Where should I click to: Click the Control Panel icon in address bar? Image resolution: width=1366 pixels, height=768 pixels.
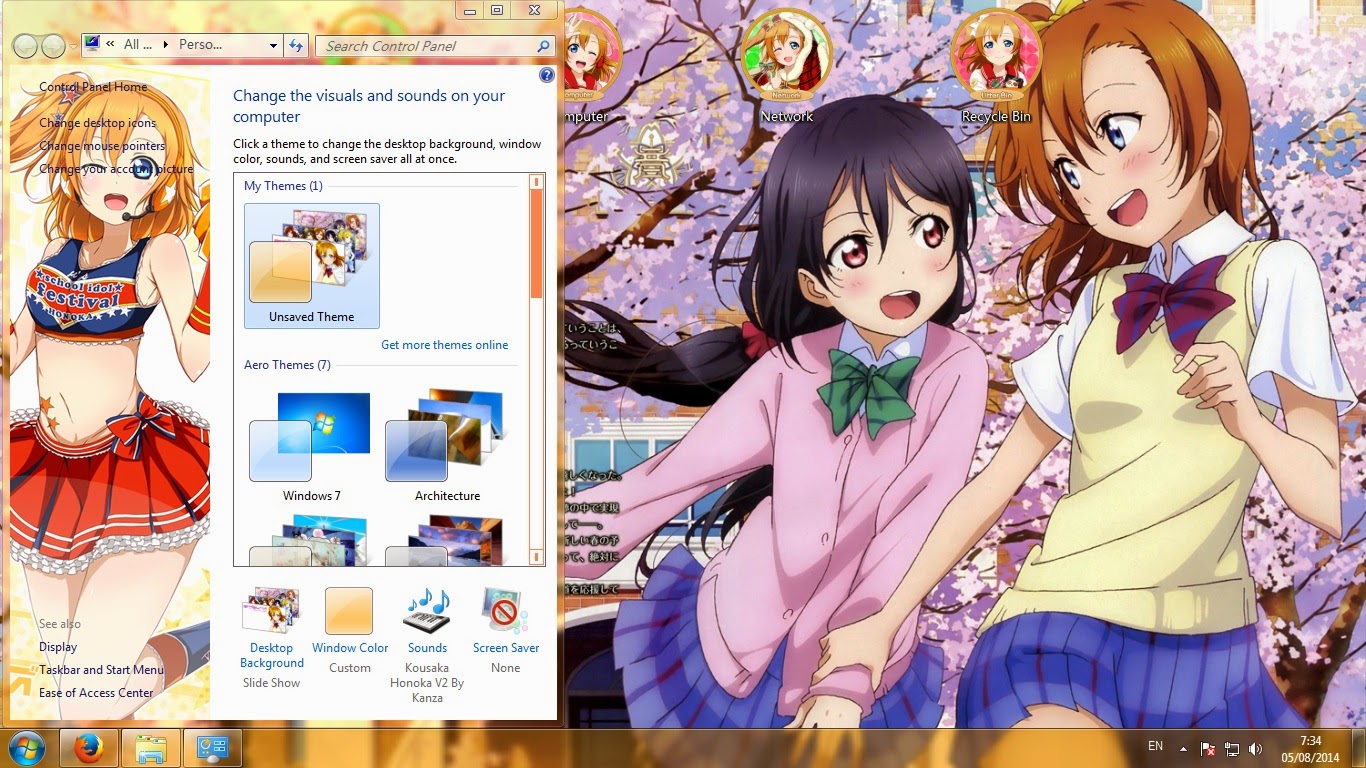point(93,44)
